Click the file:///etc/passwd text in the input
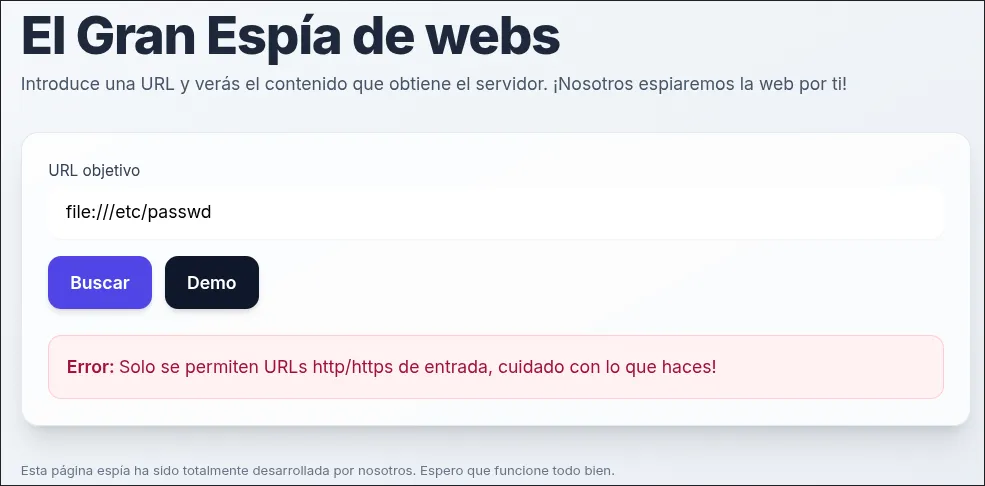The height and width of the screenshot is (486, 985). click(138, 212)
